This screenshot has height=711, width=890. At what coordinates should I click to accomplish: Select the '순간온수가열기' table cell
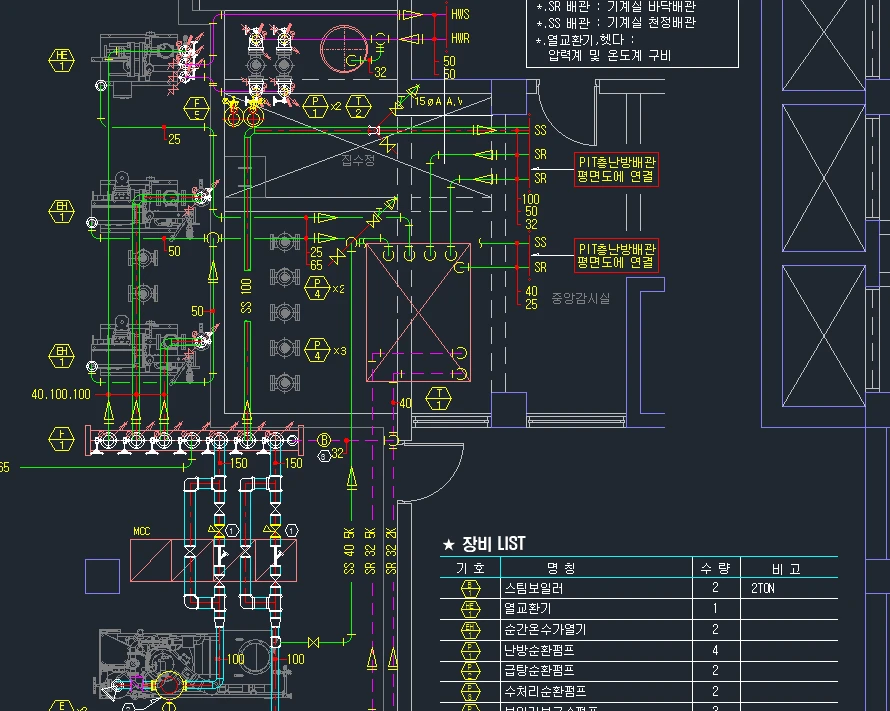pos(545,629)
